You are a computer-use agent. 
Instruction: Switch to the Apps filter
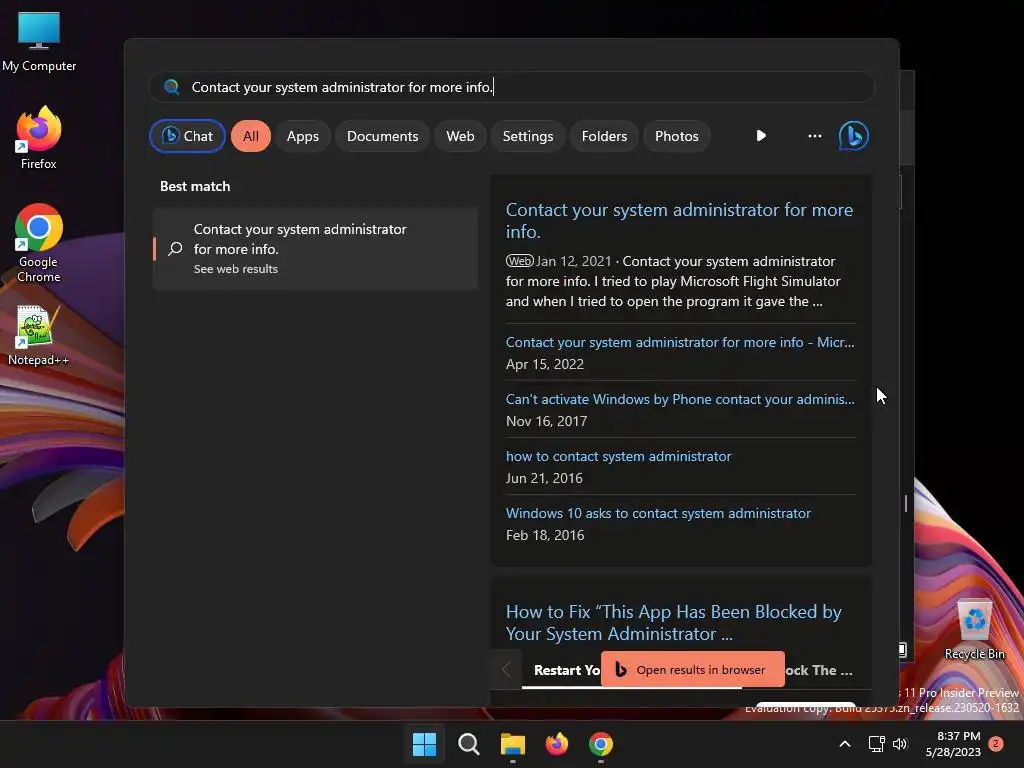(302, 136)
